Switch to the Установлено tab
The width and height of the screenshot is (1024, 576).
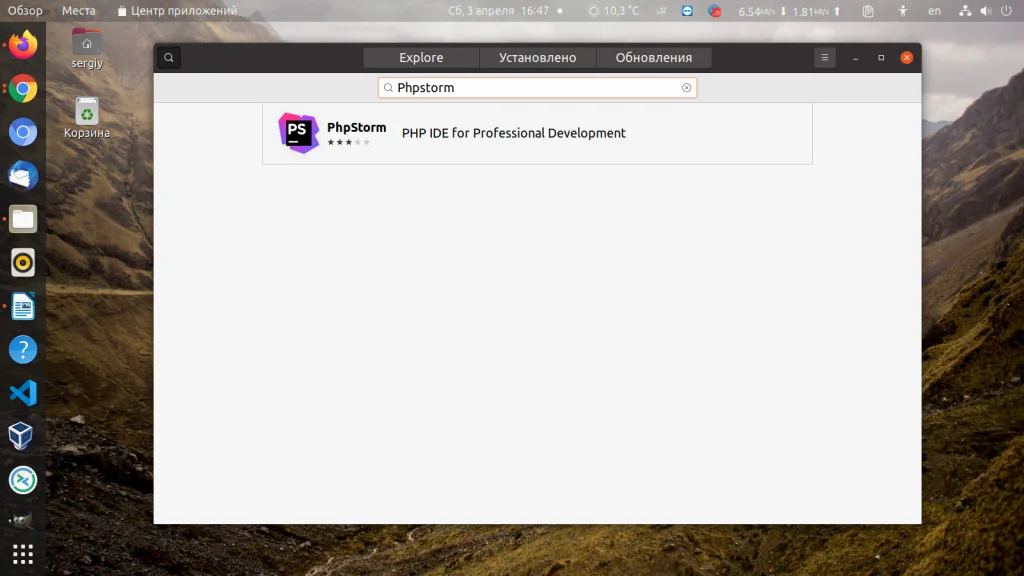tap(537, 57)
